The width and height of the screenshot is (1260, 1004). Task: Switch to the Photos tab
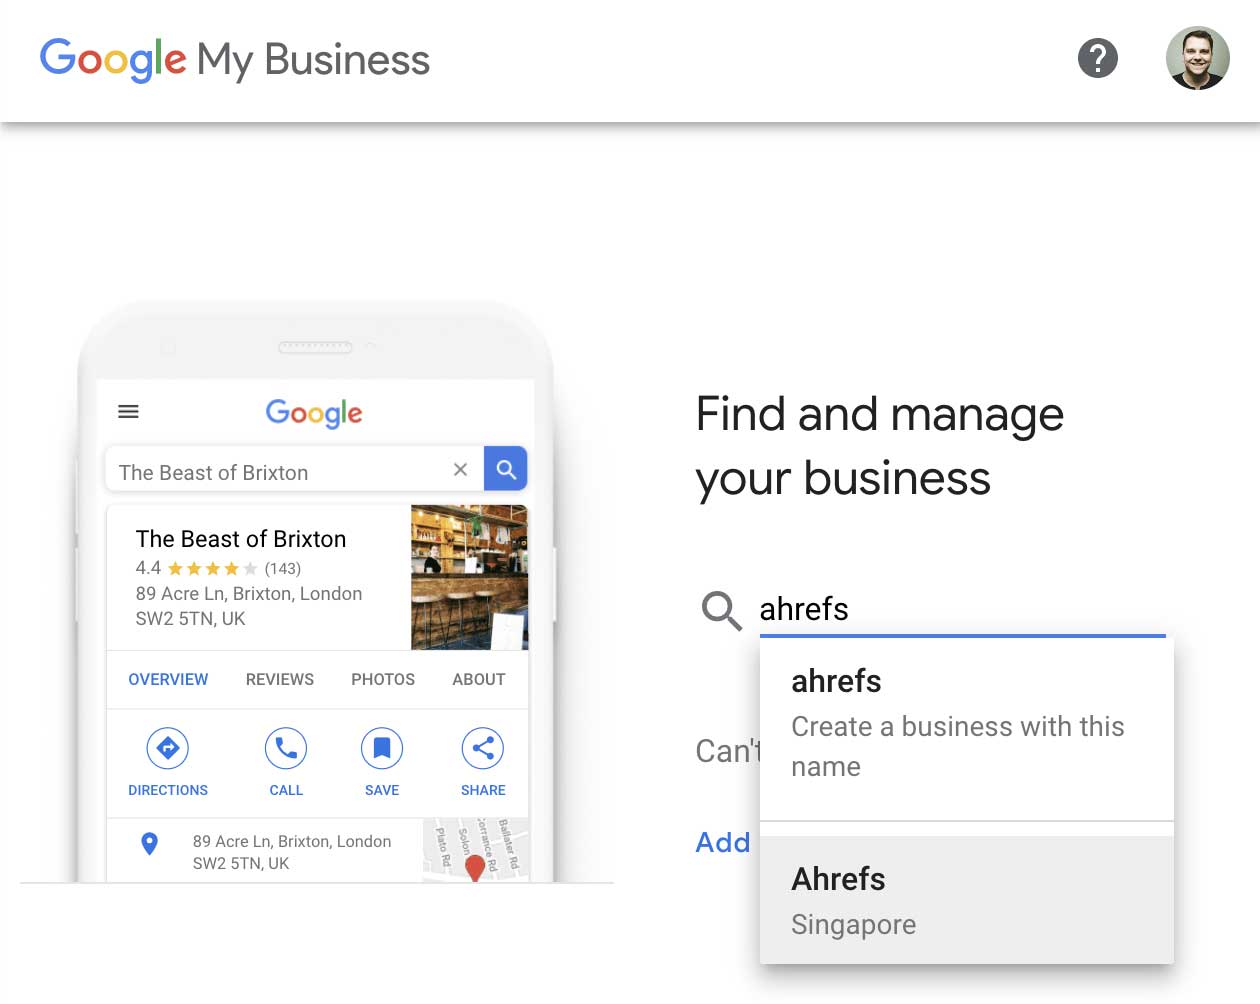(383, 679)
